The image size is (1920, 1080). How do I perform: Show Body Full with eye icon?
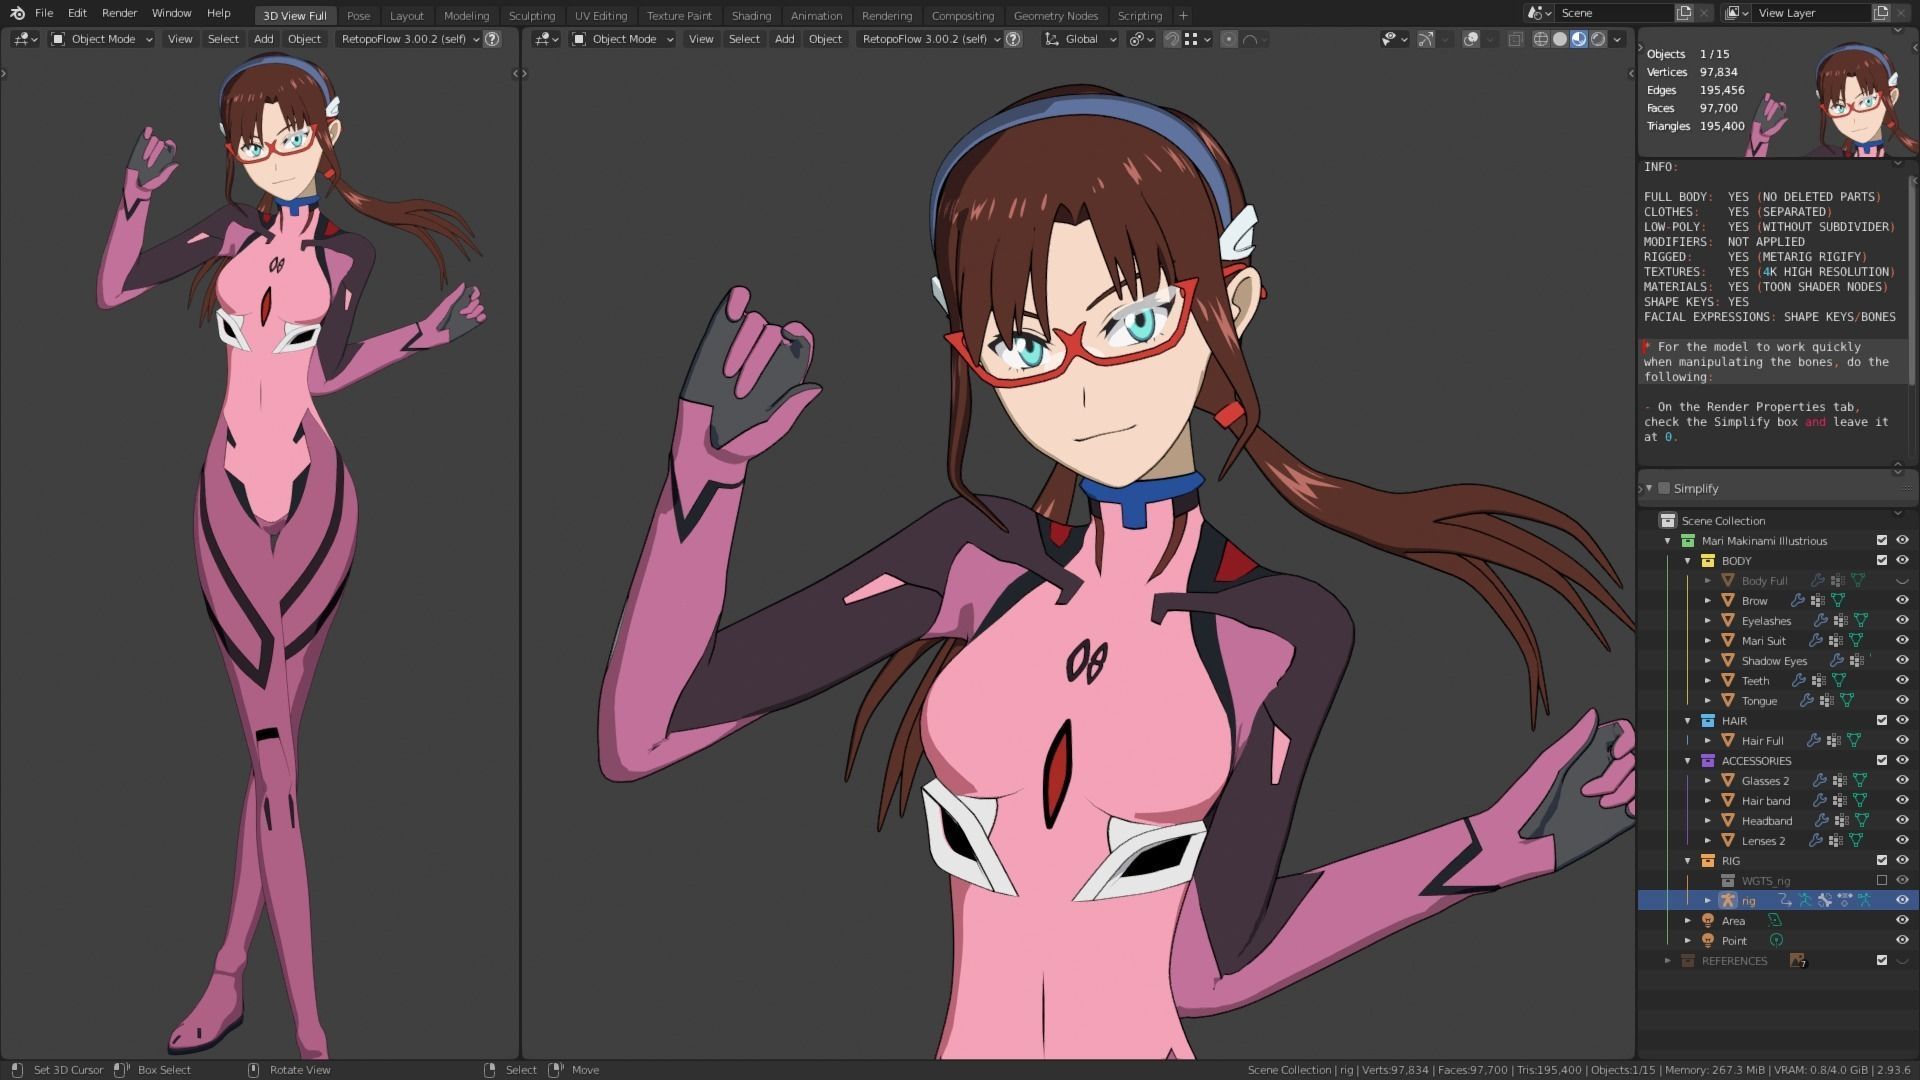[x=1902, y=581]
